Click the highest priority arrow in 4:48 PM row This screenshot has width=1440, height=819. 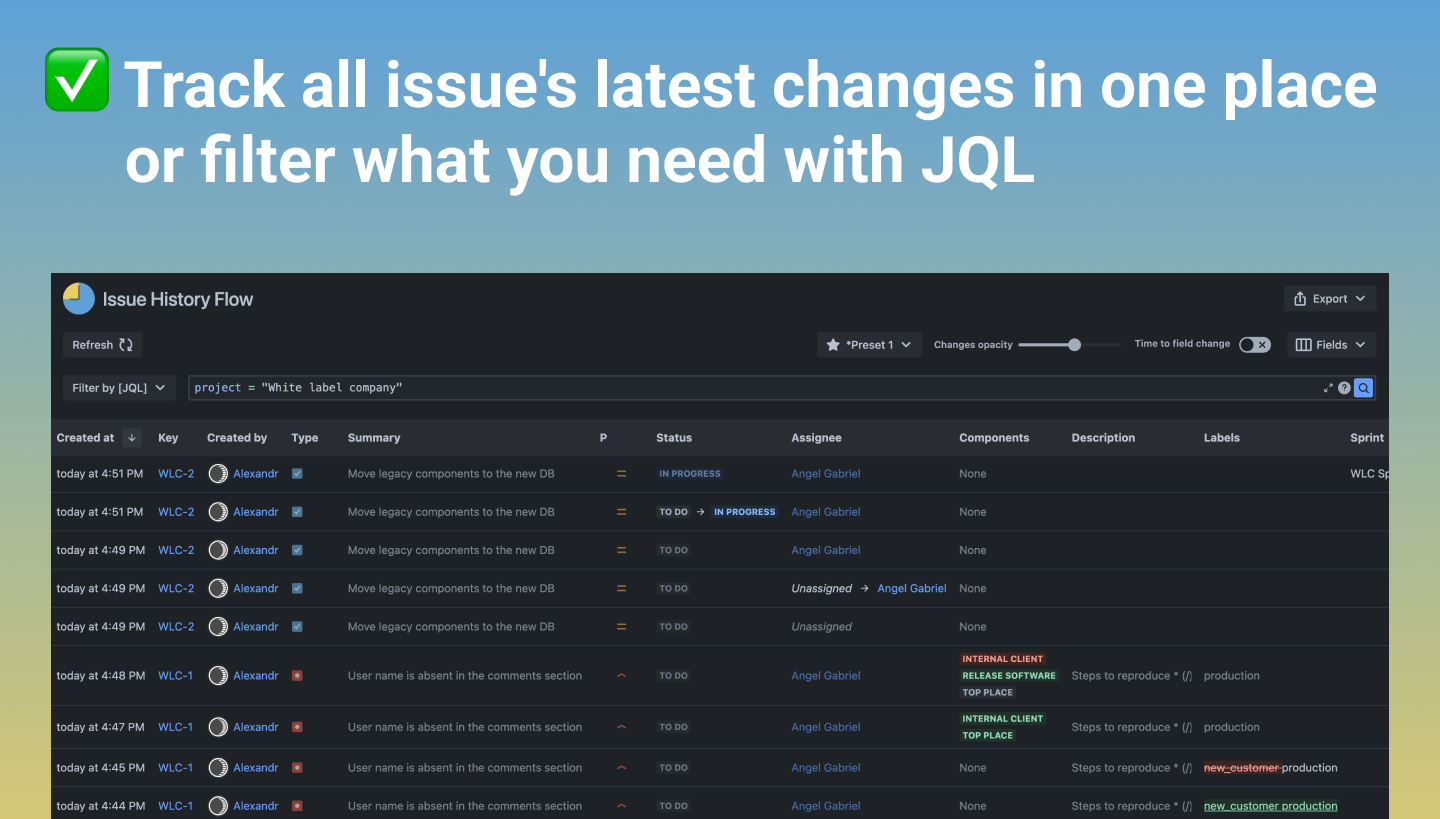[621, 676]
